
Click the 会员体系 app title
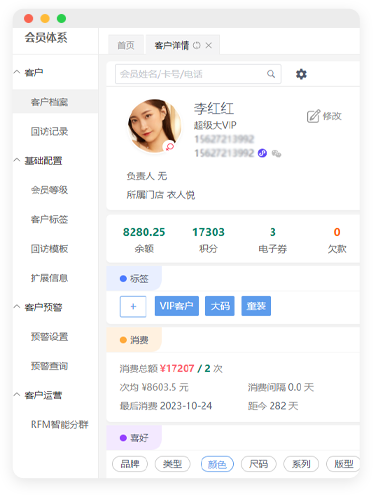point(46,37)
